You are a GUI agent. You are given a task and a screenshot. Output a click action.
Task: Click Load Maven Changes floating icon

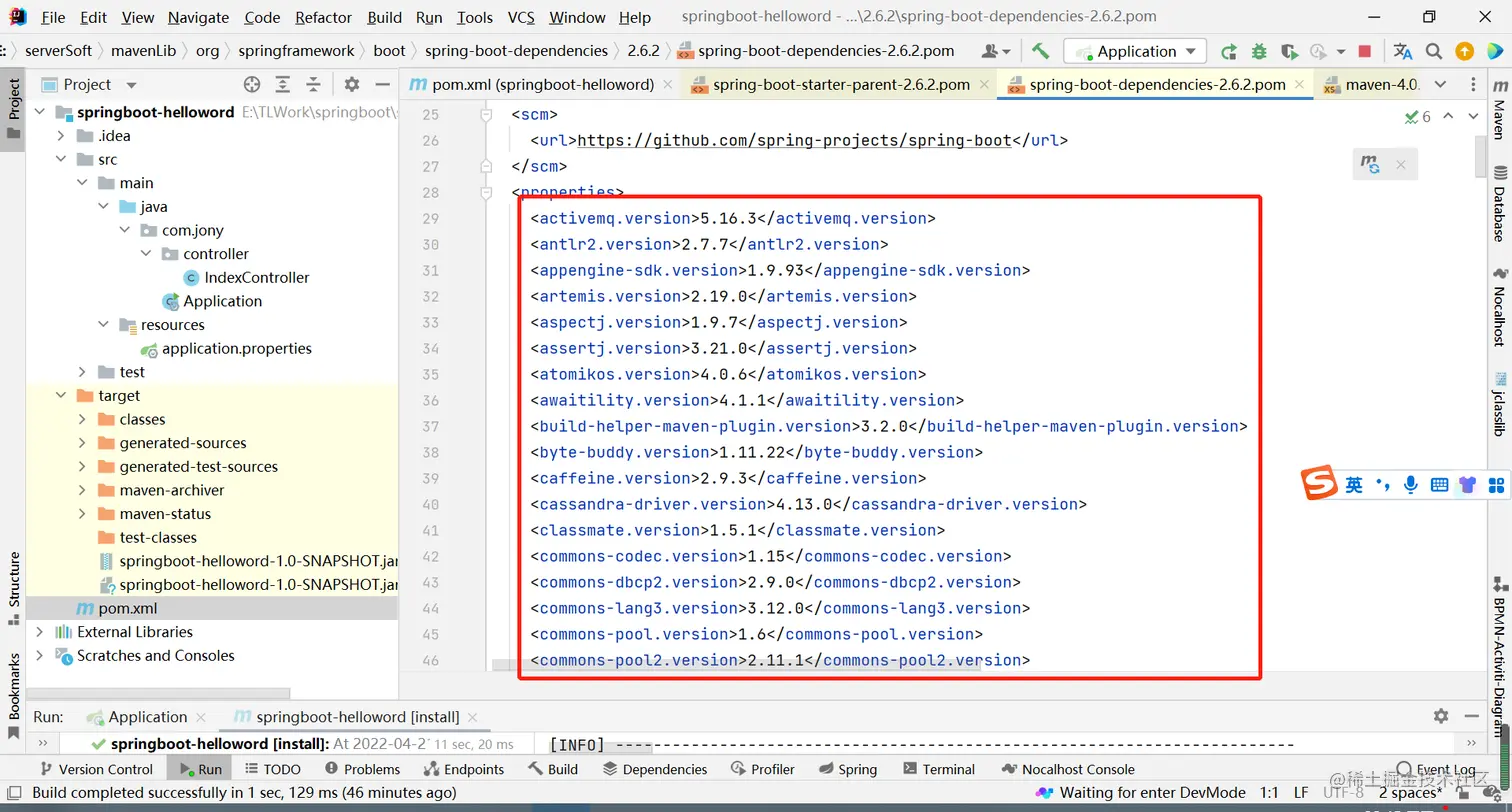pos(1371,164)
